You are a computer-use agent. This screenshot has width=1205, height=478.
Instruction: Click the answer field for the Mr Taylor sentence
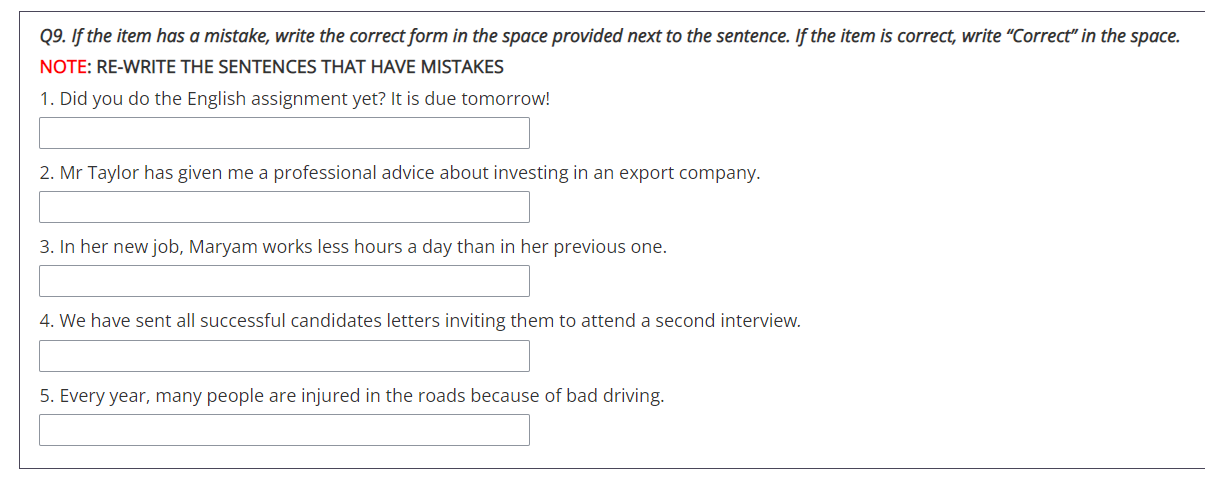coord(284,207)
